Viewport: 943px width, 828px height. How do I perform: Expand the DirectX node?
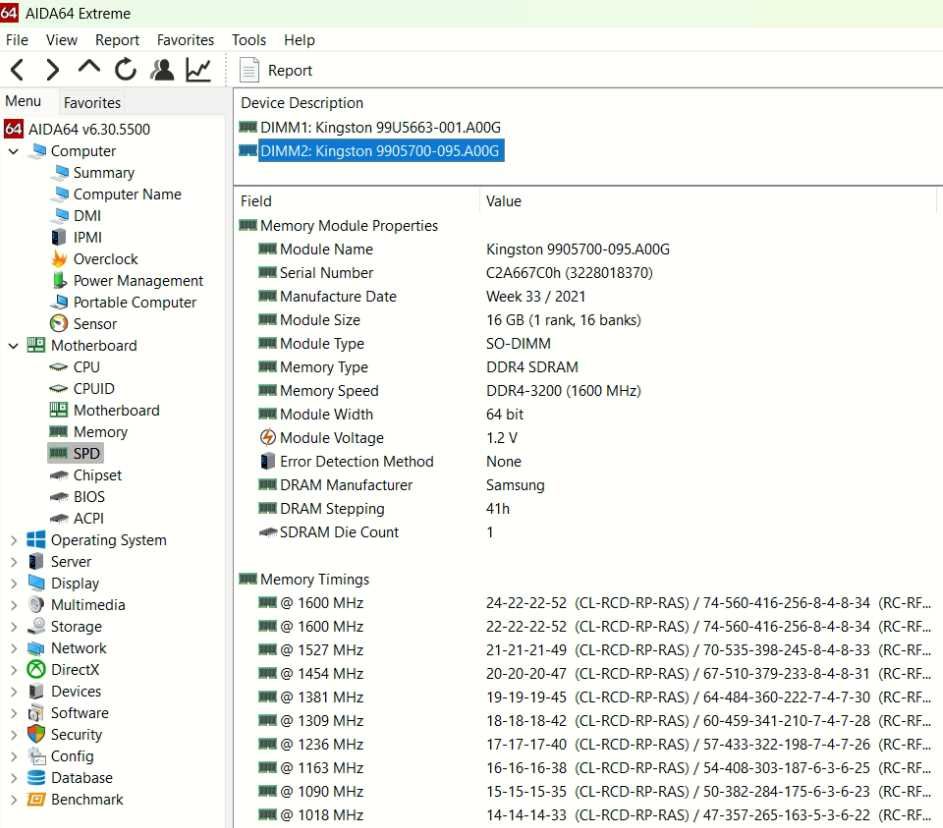[x=14, y=670]
